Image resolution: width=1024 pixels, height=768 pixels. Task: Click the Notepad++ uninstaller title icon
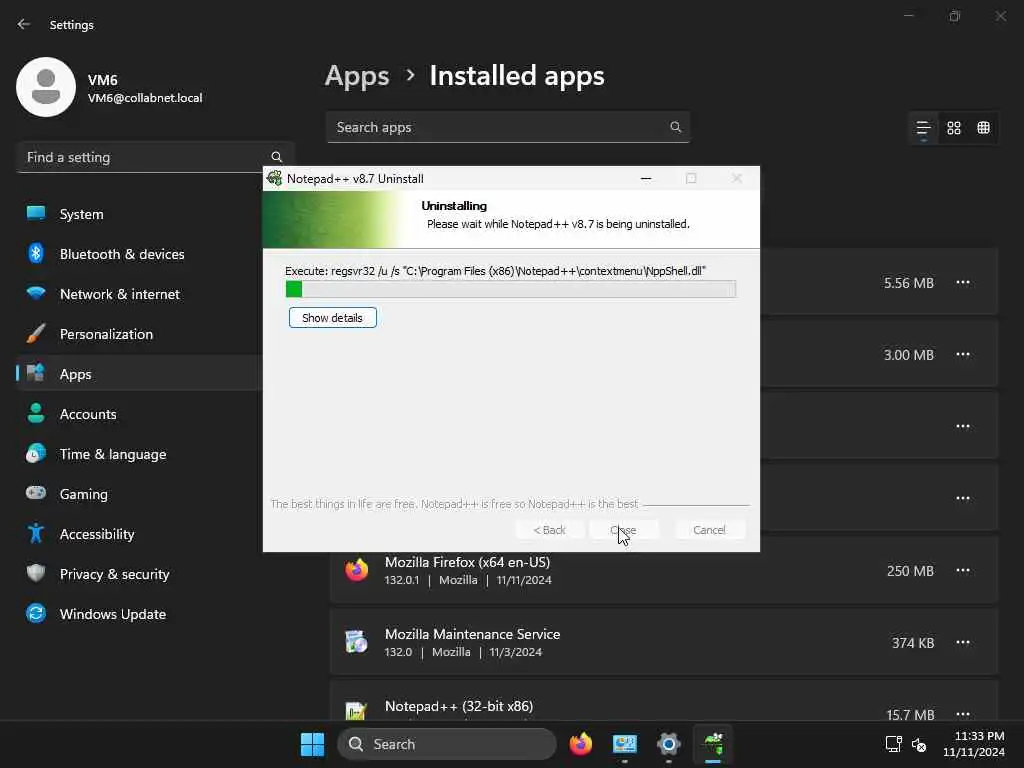[x=275, y=178]
